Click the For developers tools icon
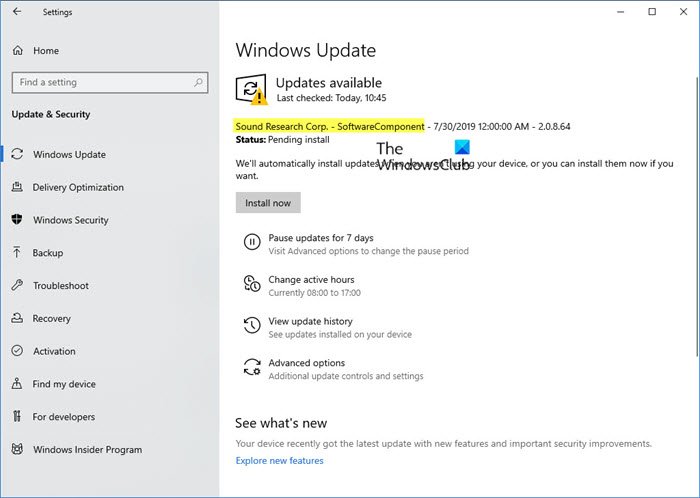This screenshot has width=700, height=498. pos(17,416)
